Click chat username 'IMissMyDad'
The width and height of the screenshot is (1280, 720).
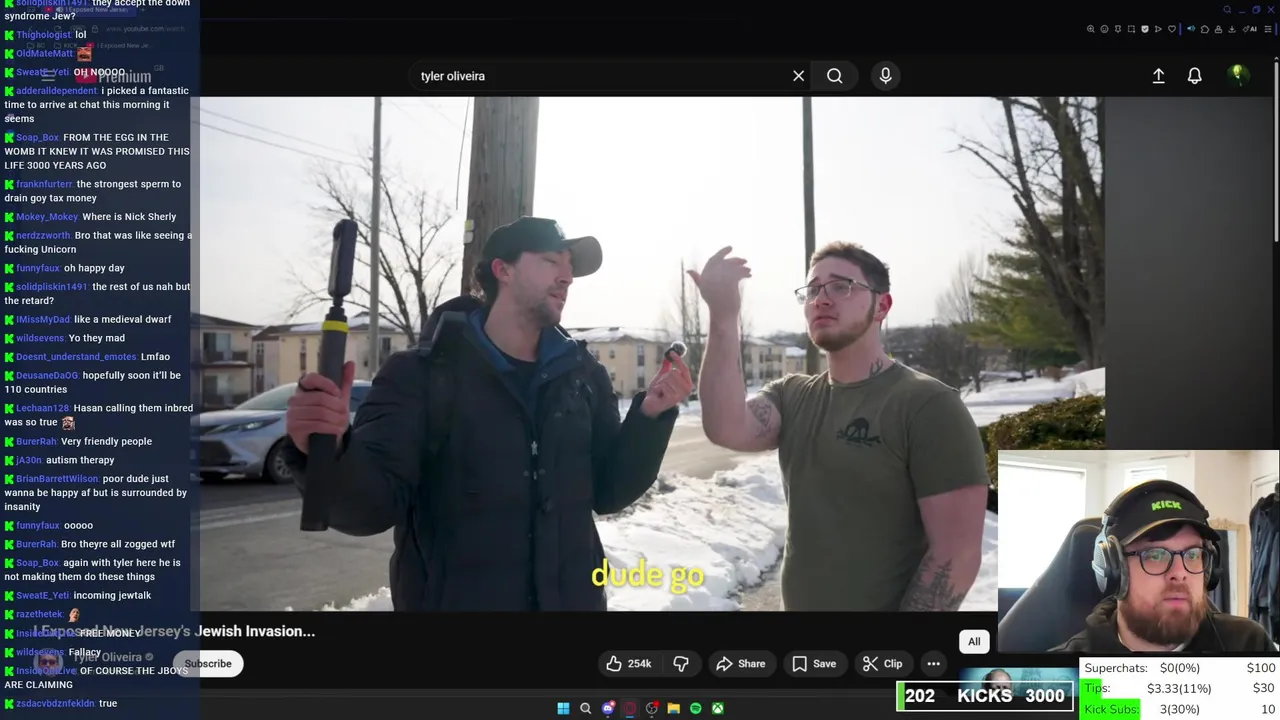(x=43, y=319)
